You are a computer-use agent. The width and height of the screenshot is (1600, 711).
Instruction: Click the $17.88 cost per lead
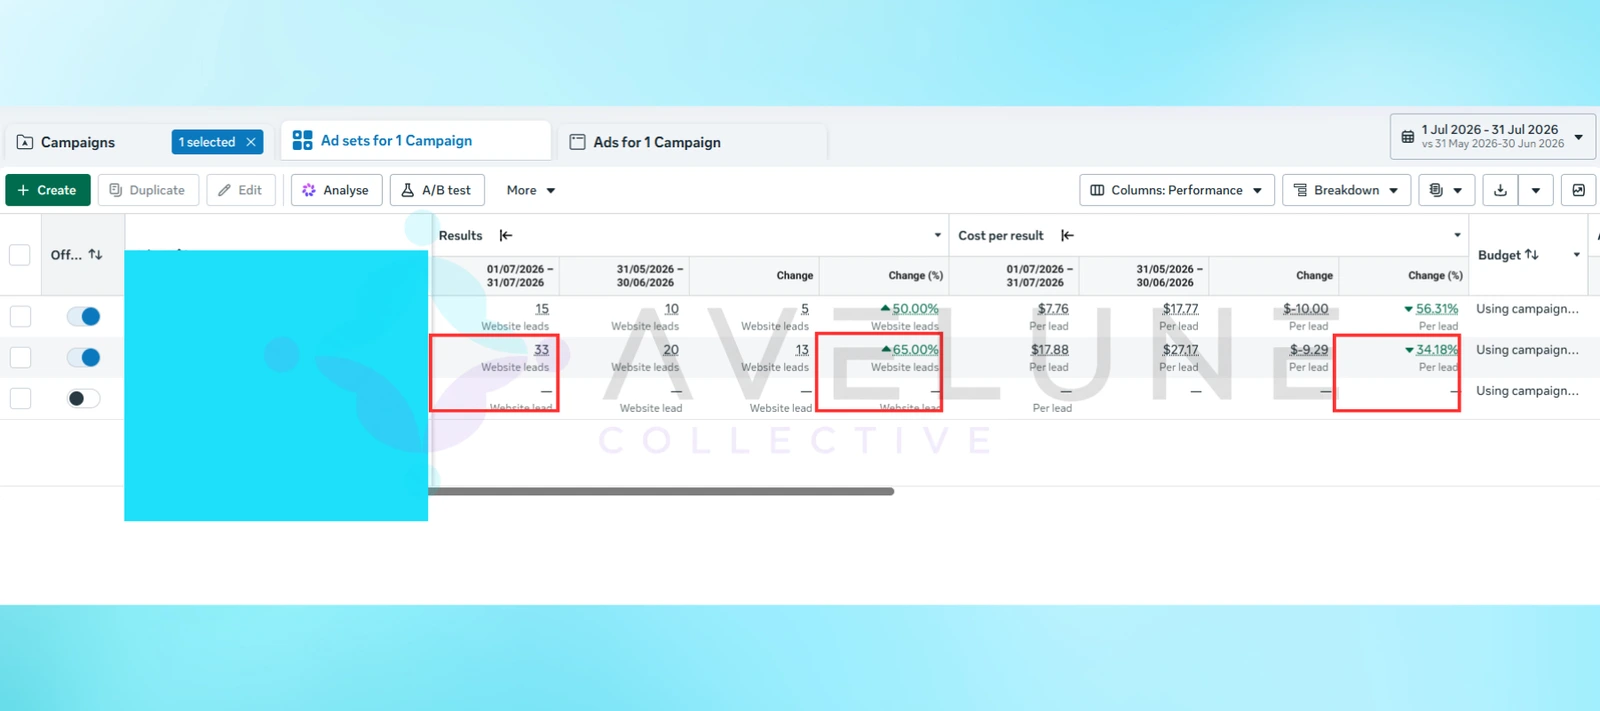(x=1050, y=350)
